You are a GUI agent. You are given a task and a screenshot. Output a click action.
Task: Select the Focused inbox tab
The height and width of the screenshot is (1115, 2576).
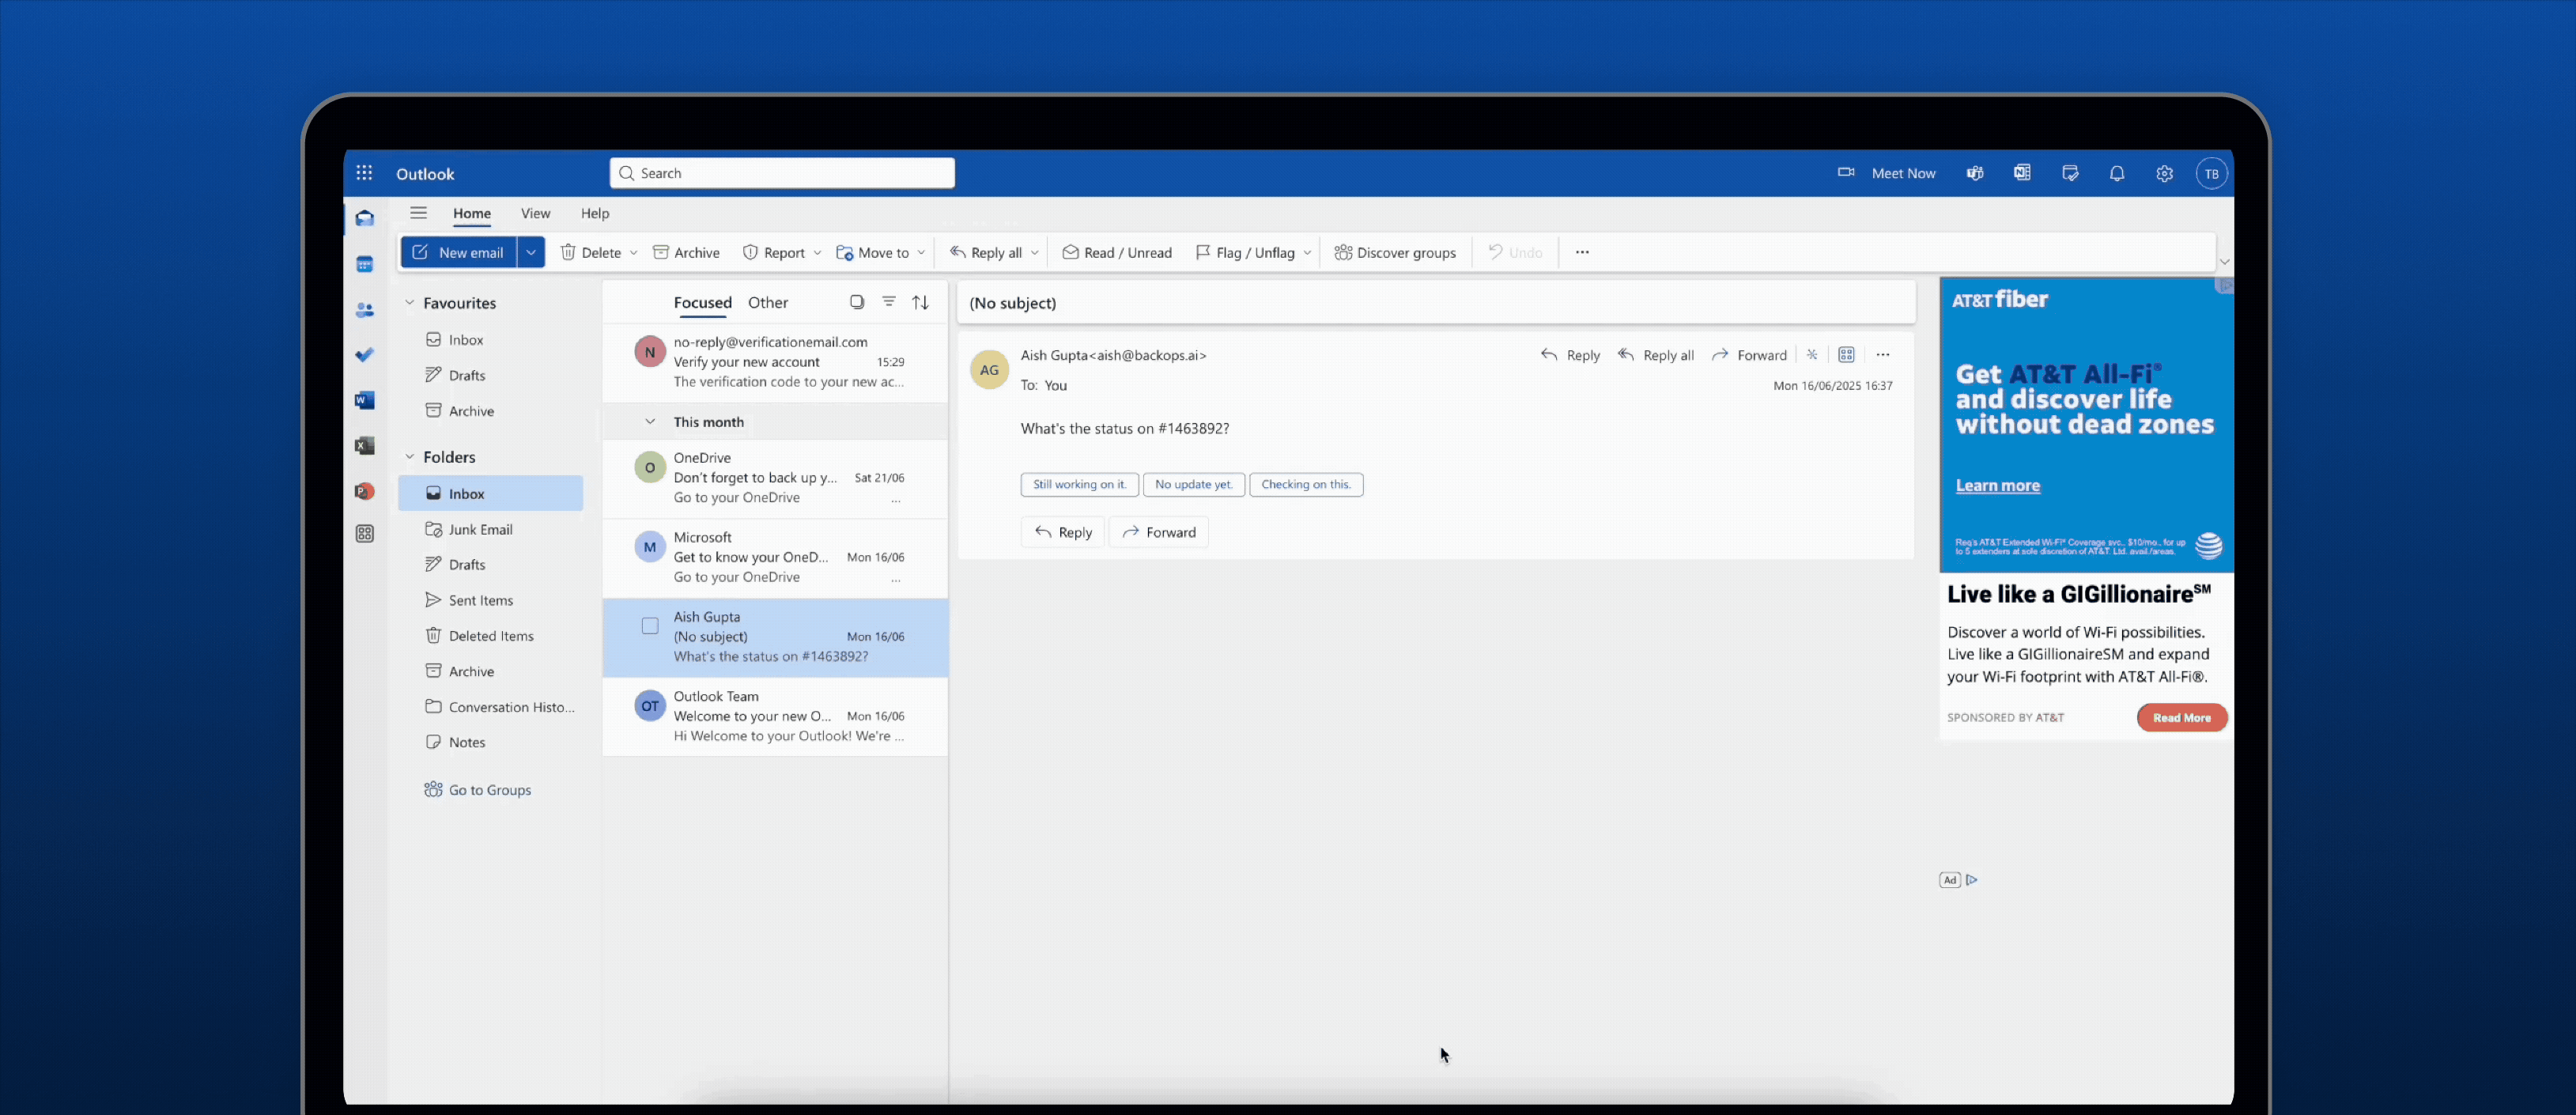click(x=703, y=302)
